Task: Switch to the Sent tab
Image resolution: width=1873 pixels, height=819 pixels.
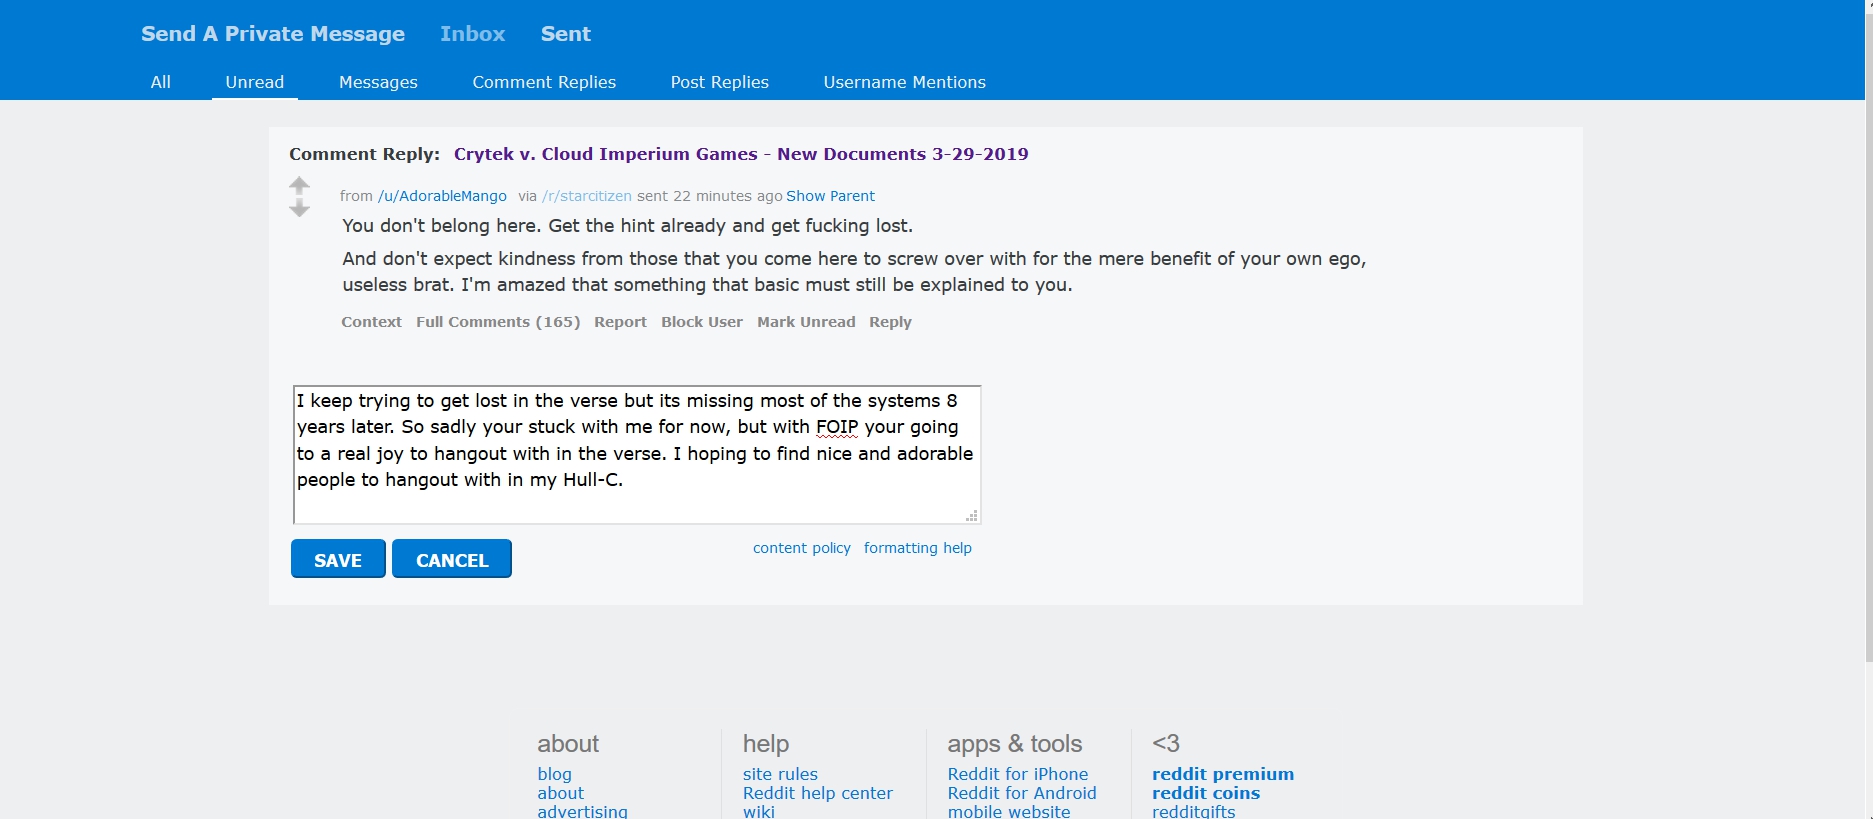Action: (x=566, y=34)
